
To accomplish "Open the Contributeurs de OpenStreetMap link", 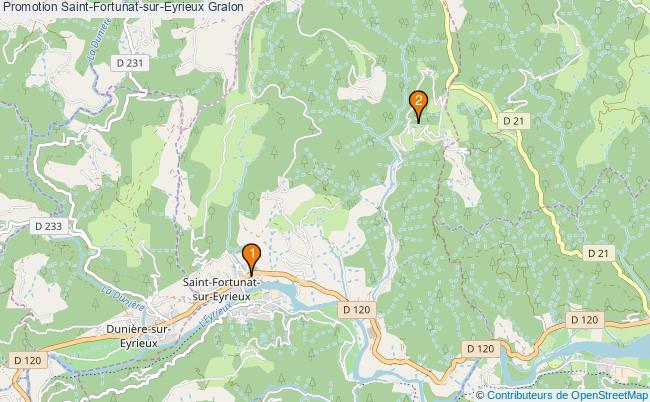I will [x=567, y=395].
